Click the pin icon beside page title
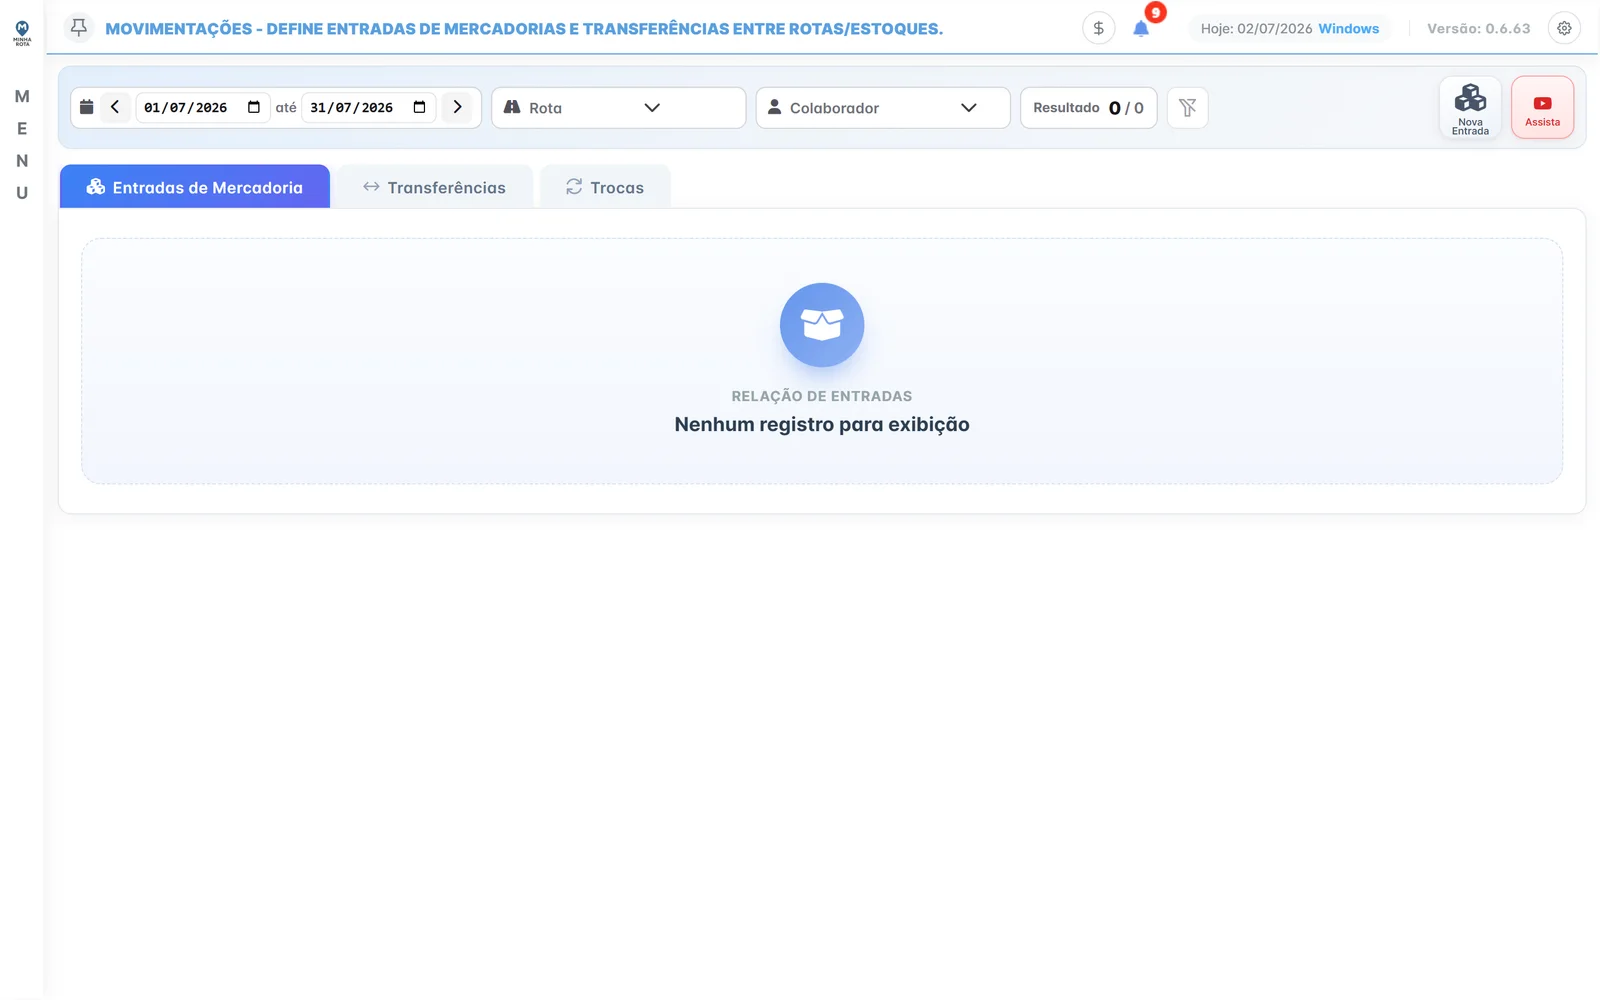The image size is (1600, 1000). coord(79,28)
